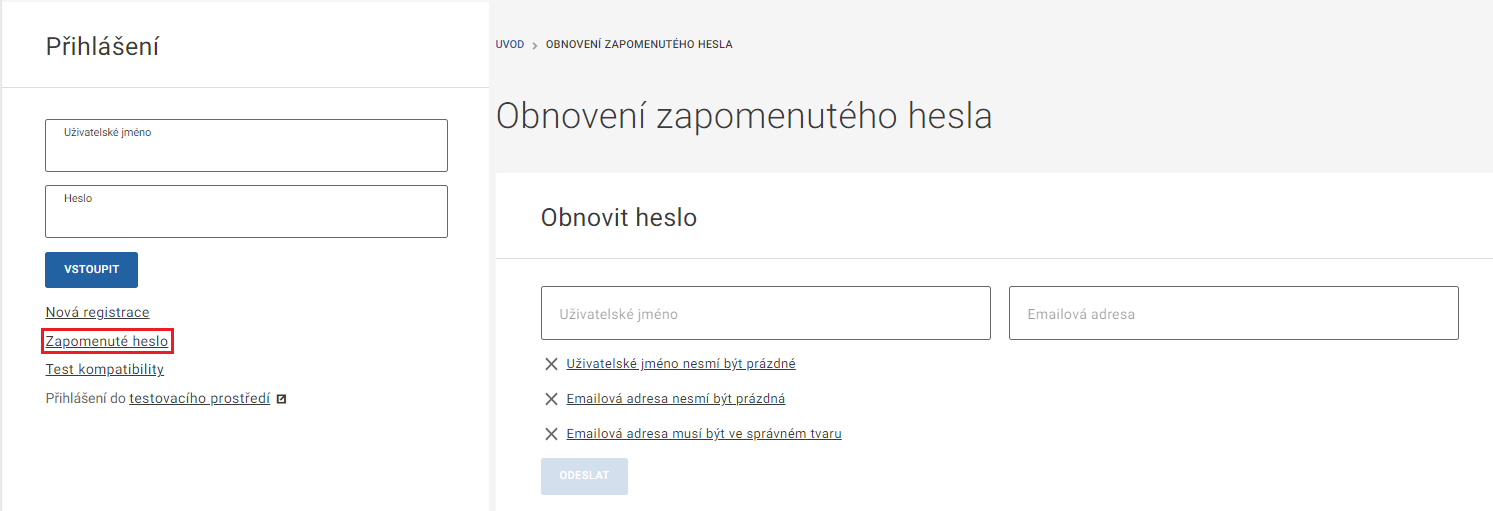Open the Test kompatibility link
Viewport: 1493px width, 511px height.
[104, 370]
